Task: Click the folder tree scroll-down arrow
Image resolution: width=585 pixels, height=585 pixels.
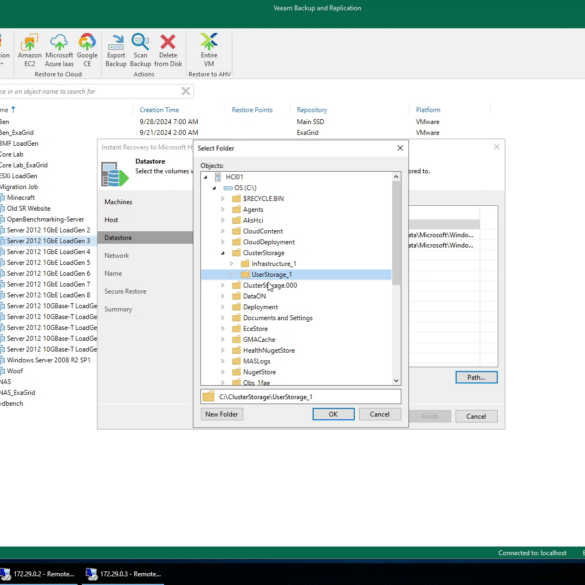Action: click(x=396, y=381)
